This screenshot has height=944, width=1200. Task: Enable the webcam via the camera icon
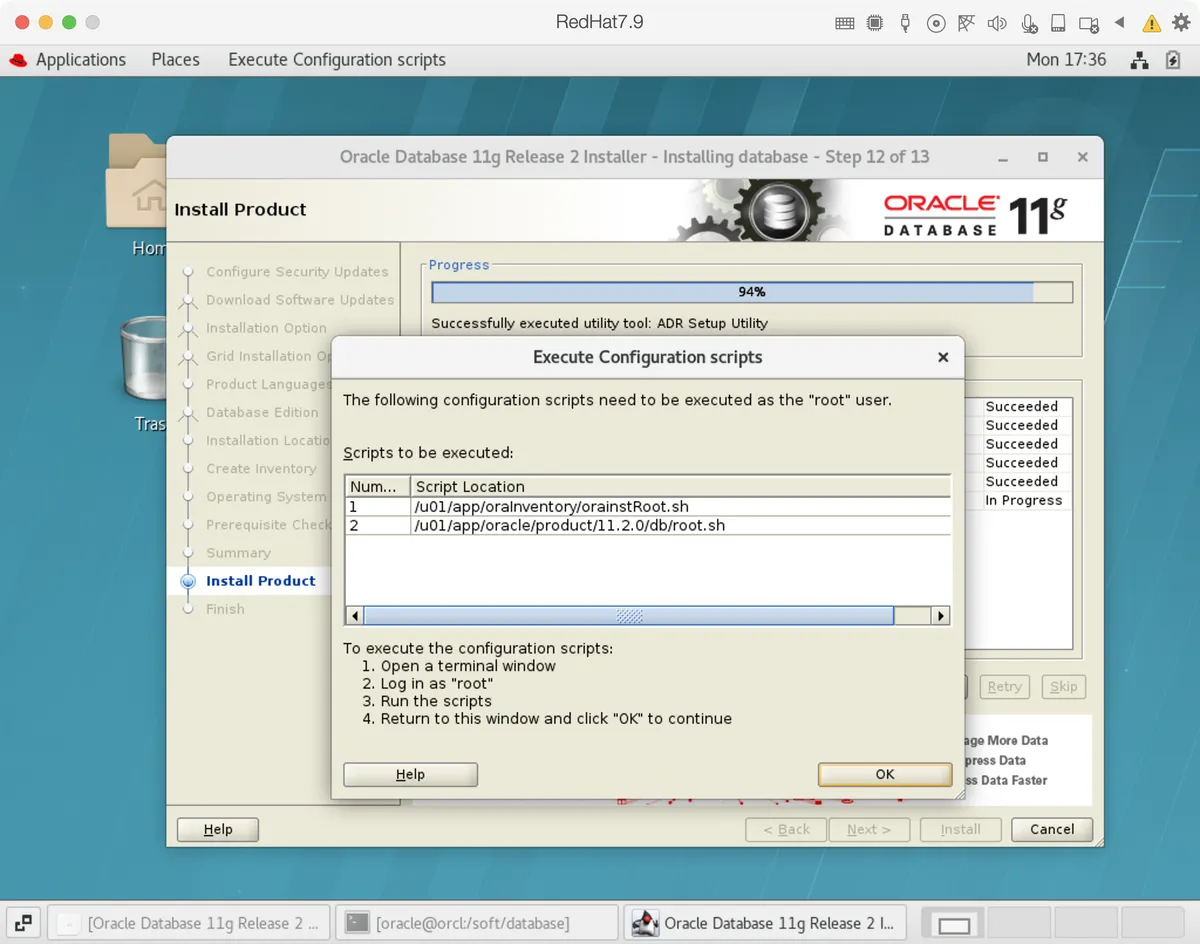pos(1088,22)
